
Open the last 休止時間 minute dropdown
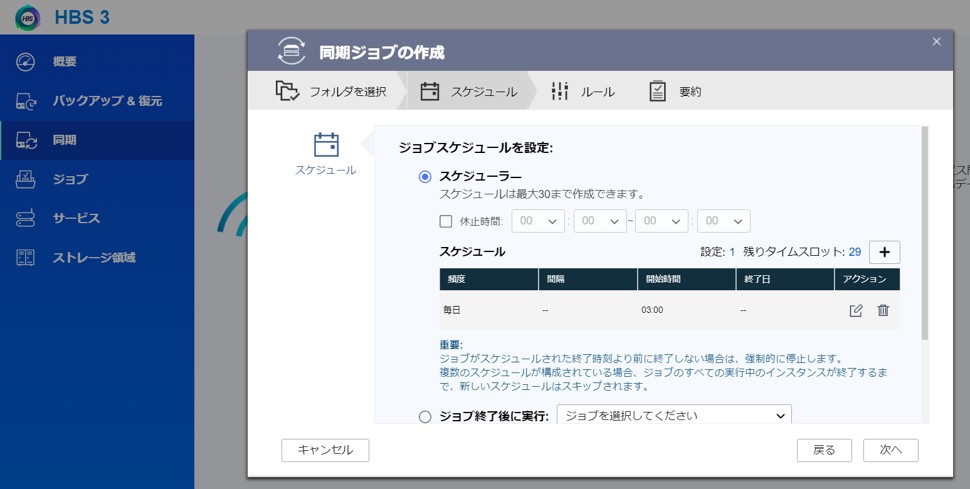(x=723, y=221)
